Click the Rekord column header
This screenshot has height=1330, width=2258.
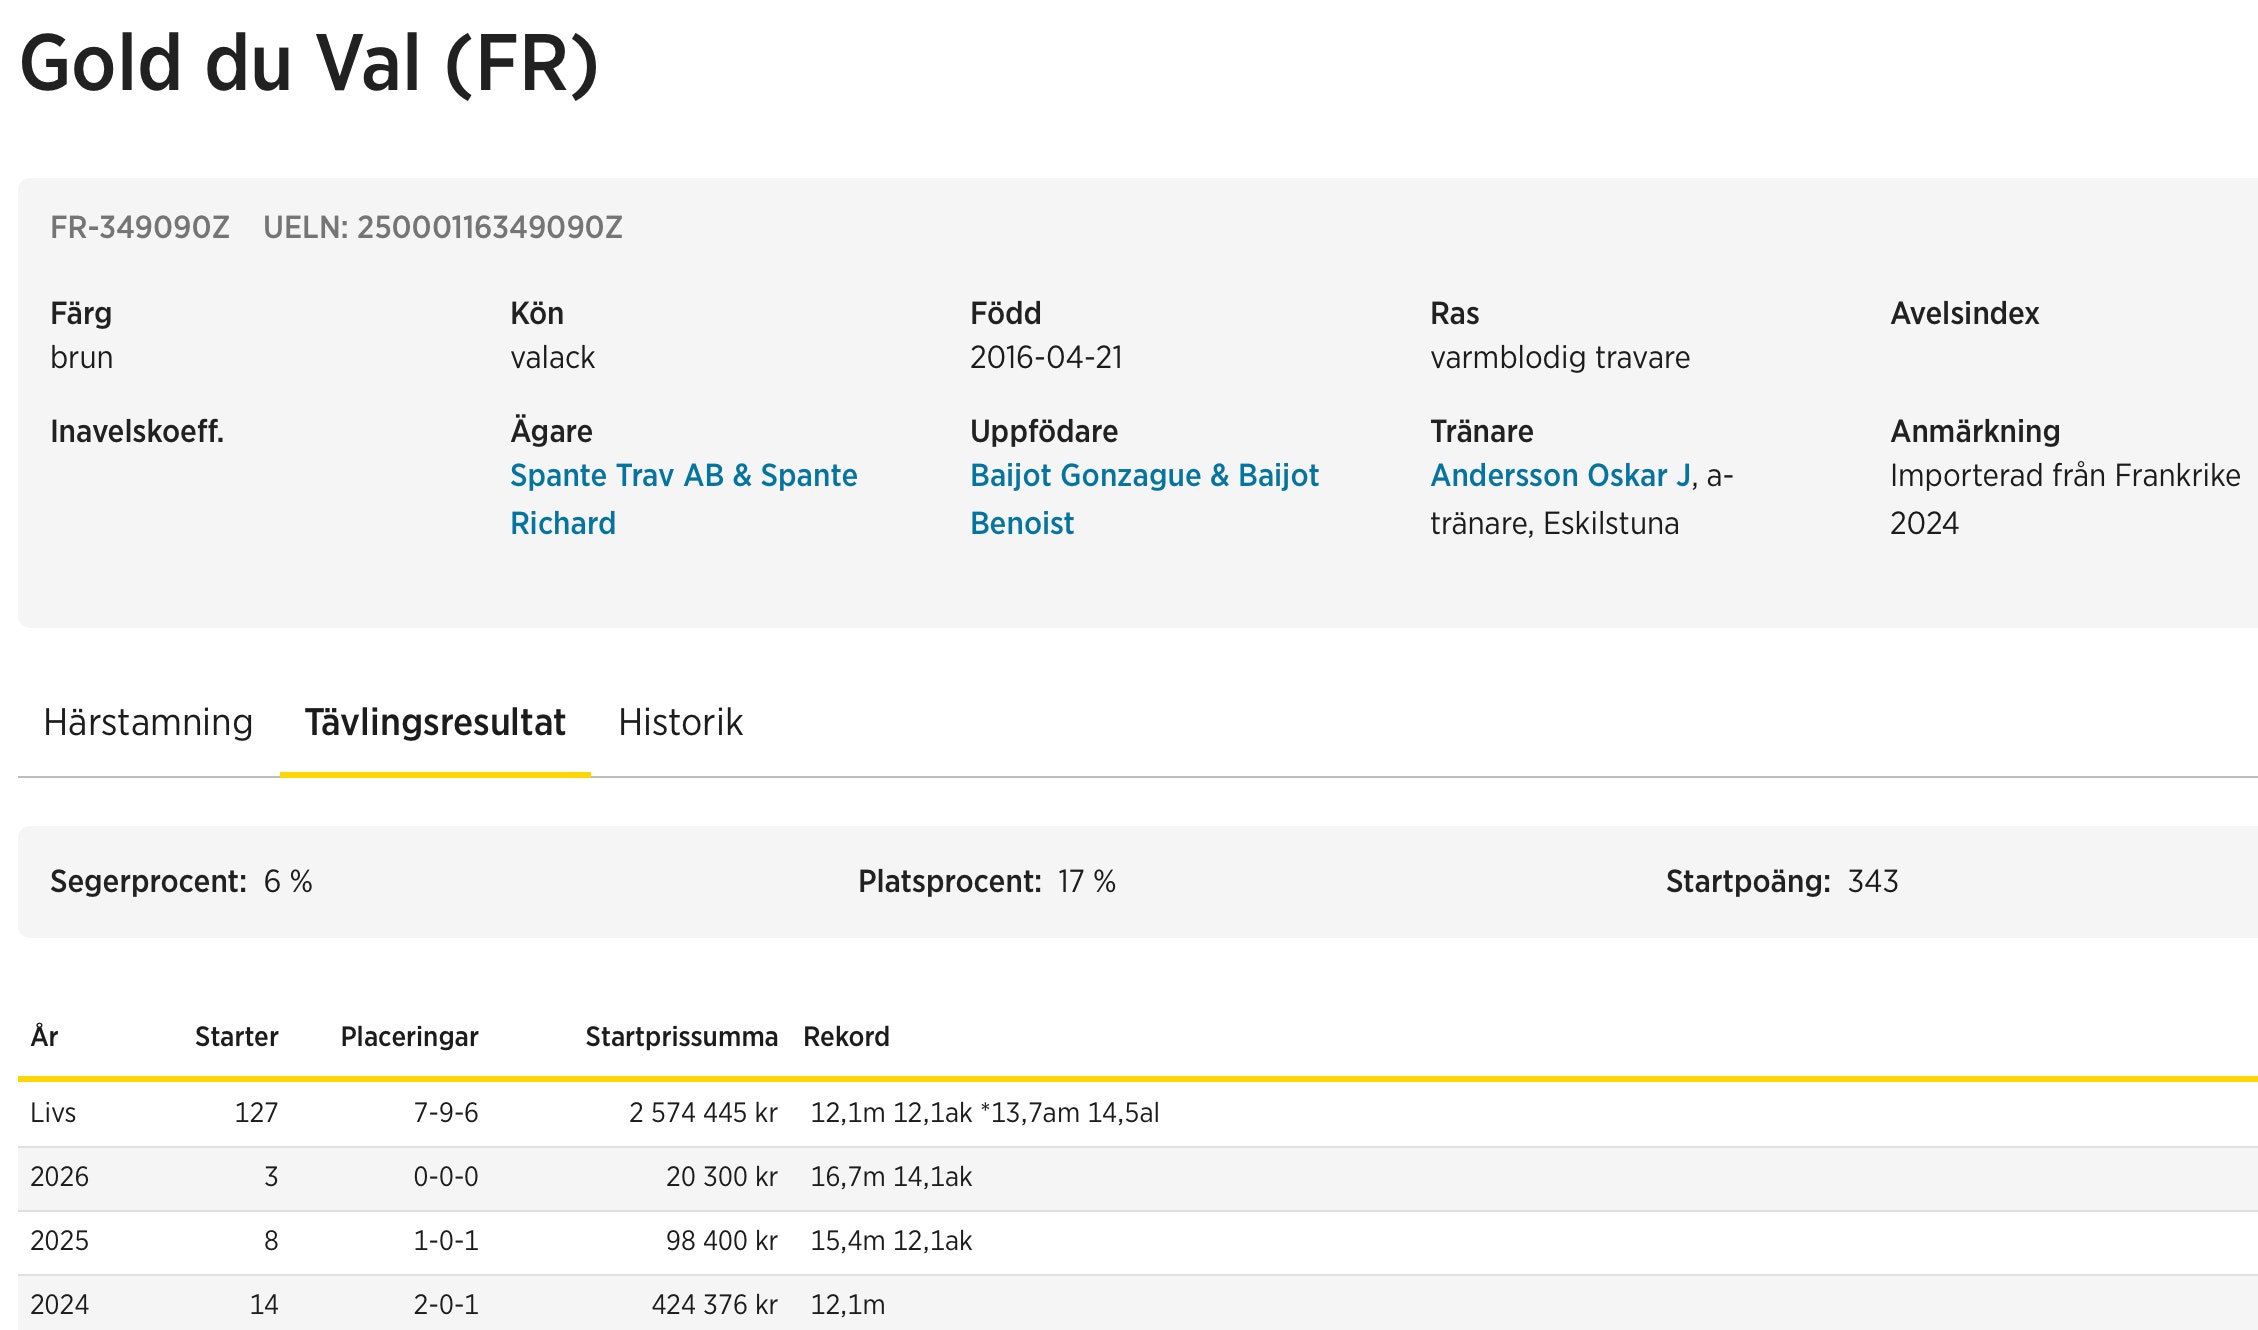846,1036
